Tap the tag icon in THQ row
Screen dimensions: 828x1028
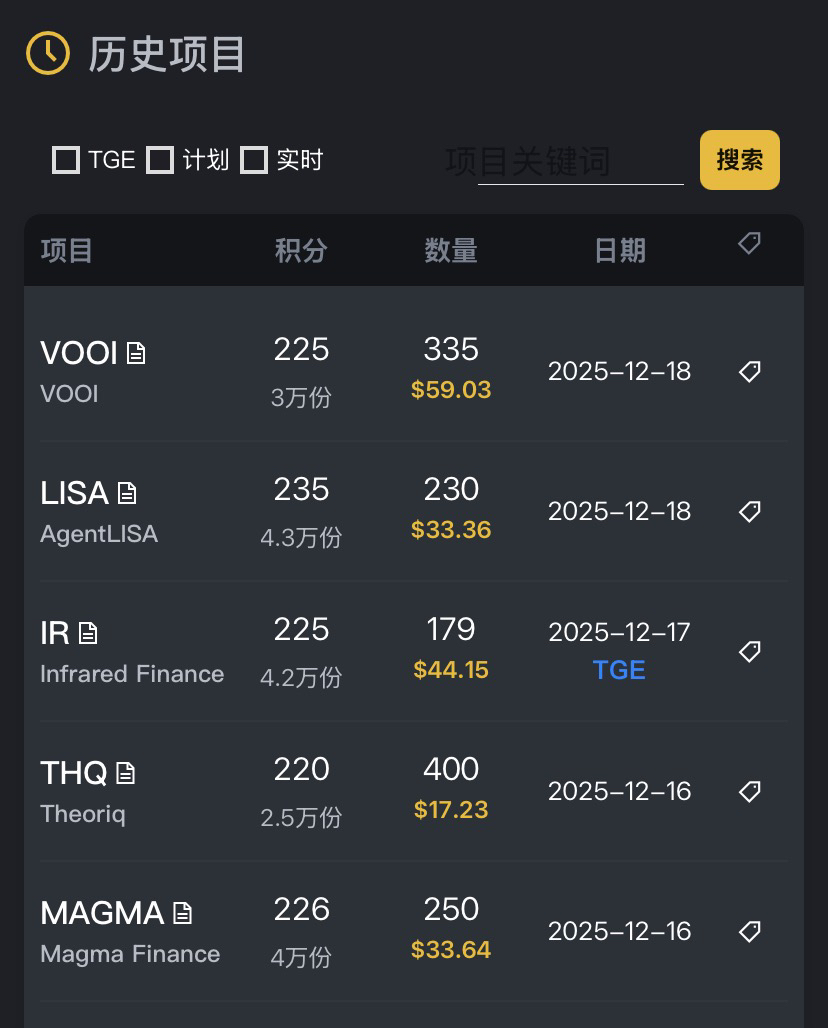click(x=750, y=791)
